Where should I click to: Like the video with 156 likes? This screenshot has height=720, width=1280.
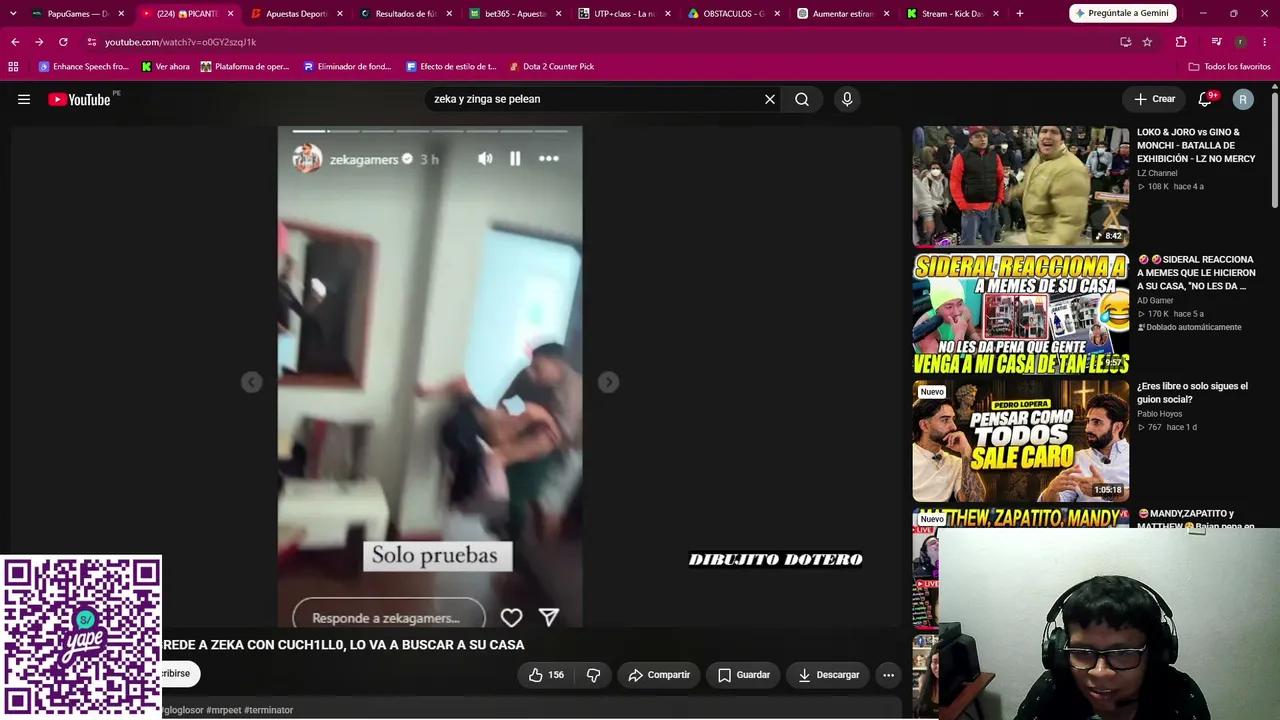[546, 675]
